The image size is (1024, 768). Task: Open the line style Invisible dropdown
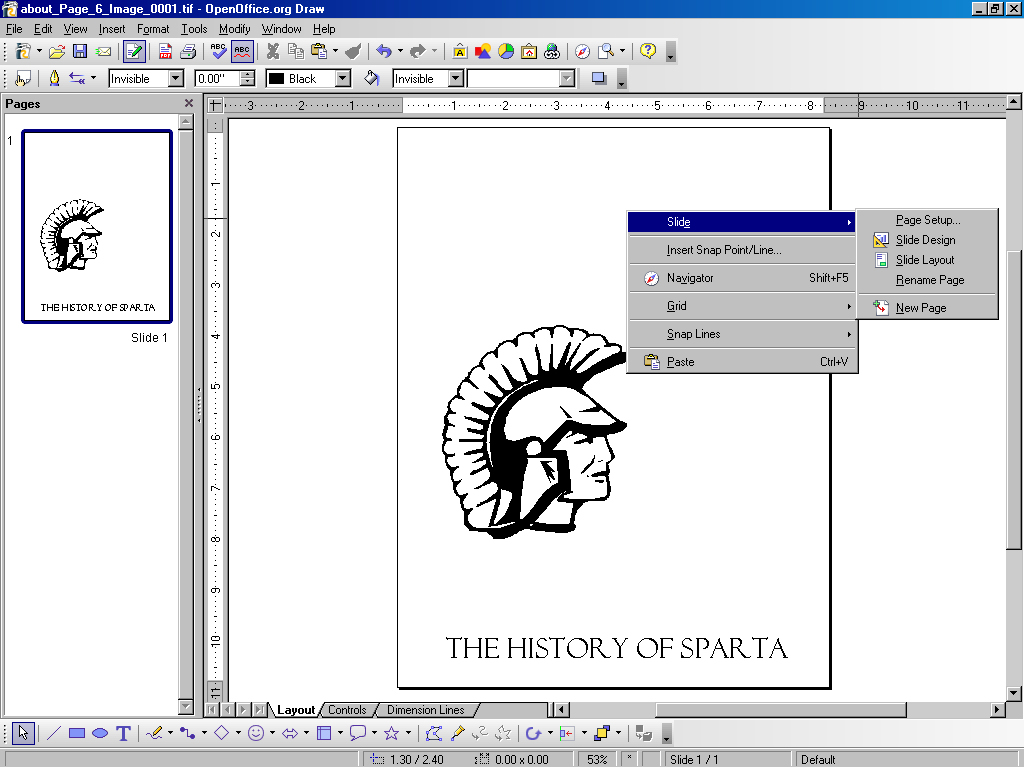(x=176, y=78)
